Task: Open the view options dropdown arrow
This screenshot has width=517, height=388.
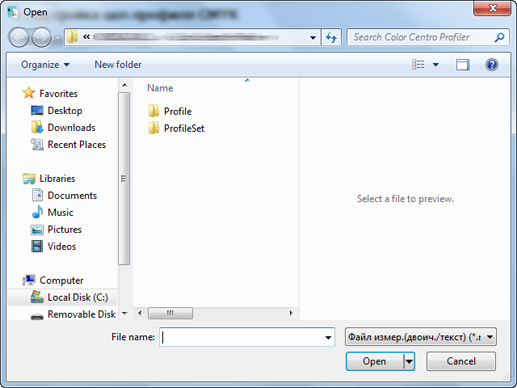Action: tap(436, 65)
